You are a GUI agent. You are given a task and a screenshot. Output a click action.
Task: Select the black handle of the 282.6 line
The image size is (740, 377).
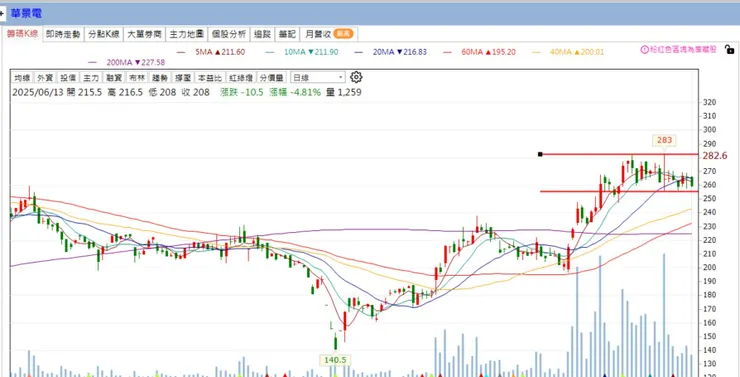pos(540,154)
